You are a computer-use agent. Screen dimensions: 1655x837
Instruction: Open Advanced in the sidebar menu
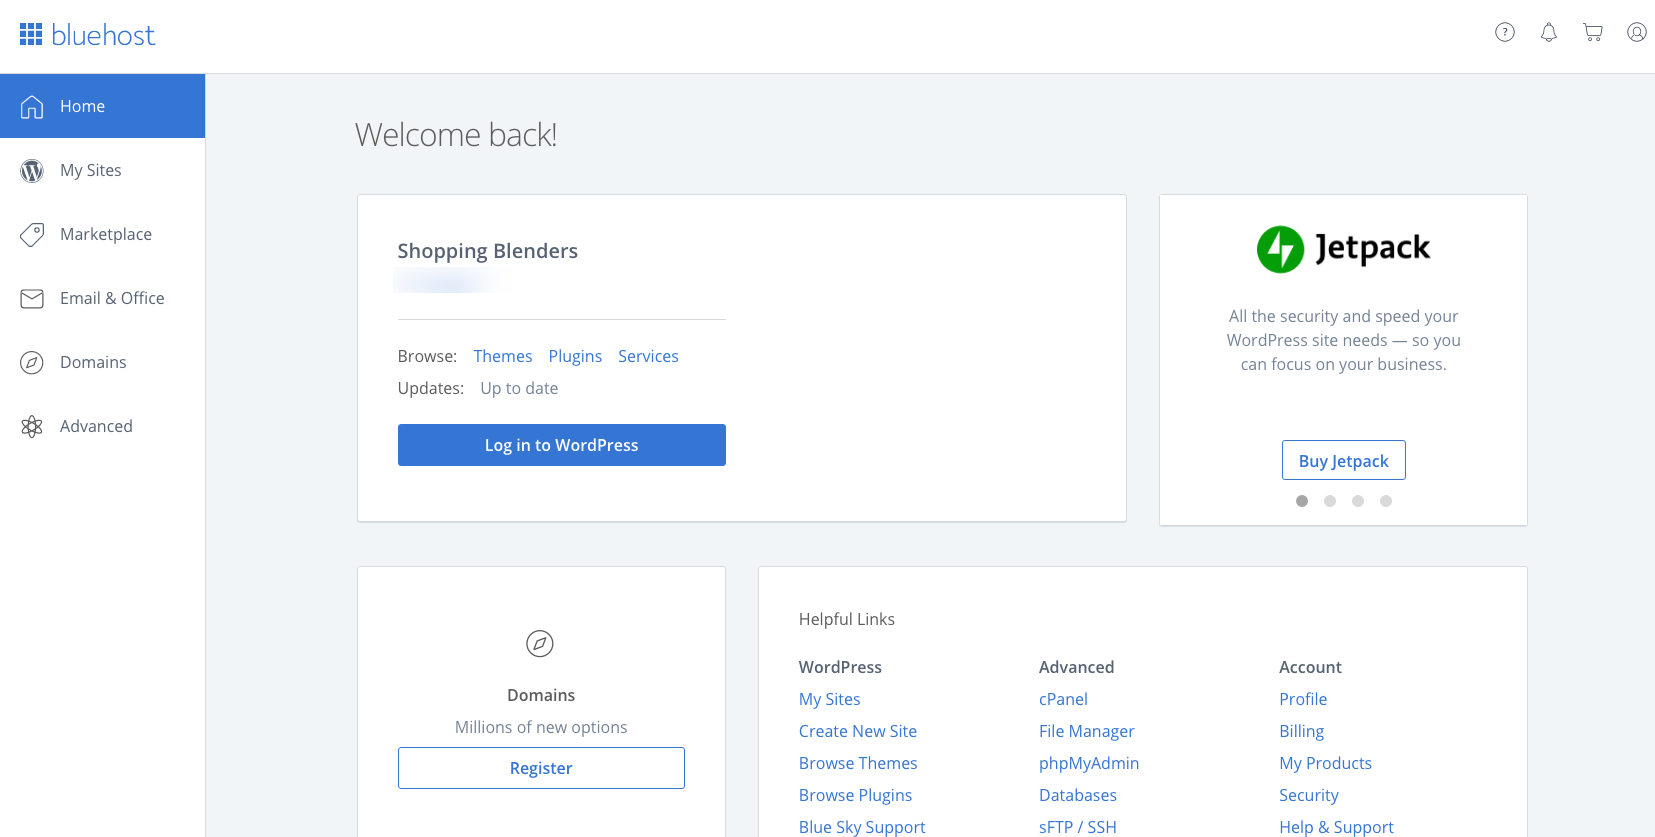[x=102, y=426]
